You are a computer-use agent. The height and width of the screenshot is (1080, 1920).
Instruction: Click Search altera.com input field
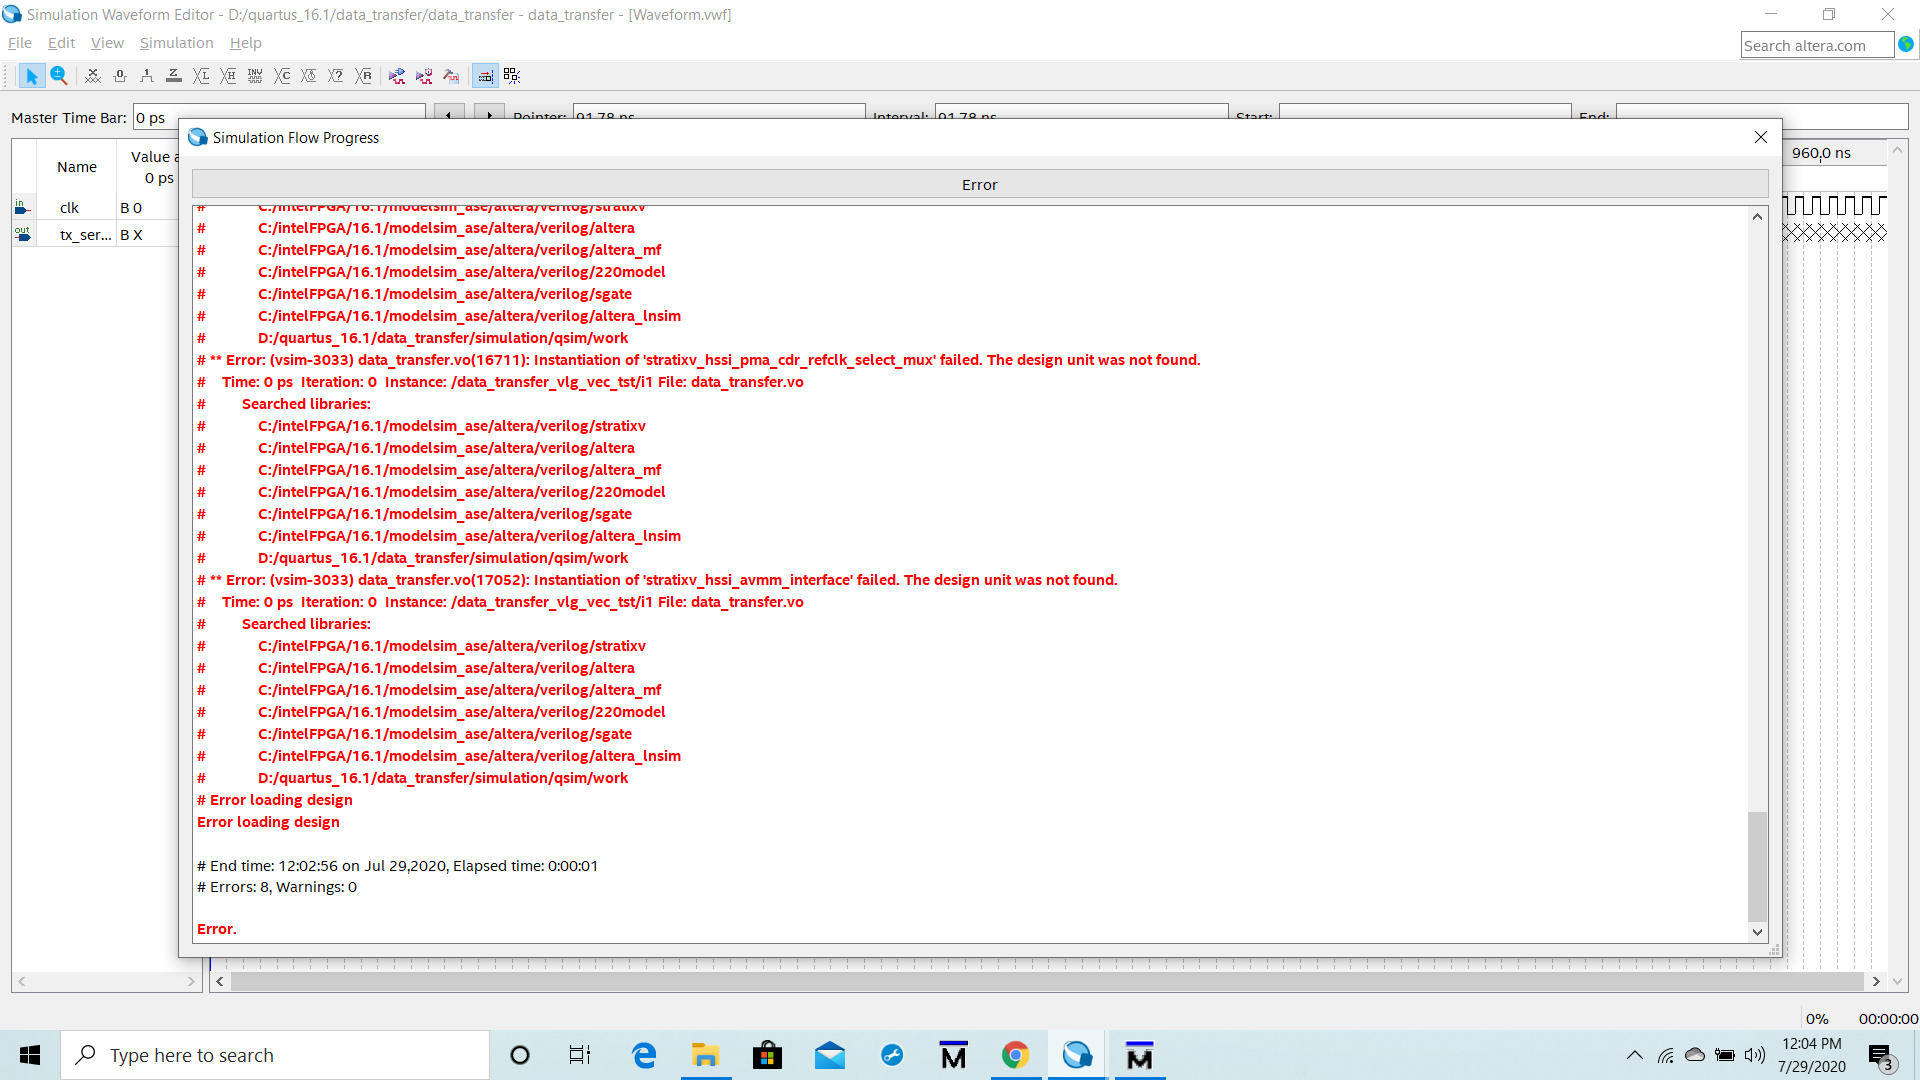click(x=1816, y=45)
